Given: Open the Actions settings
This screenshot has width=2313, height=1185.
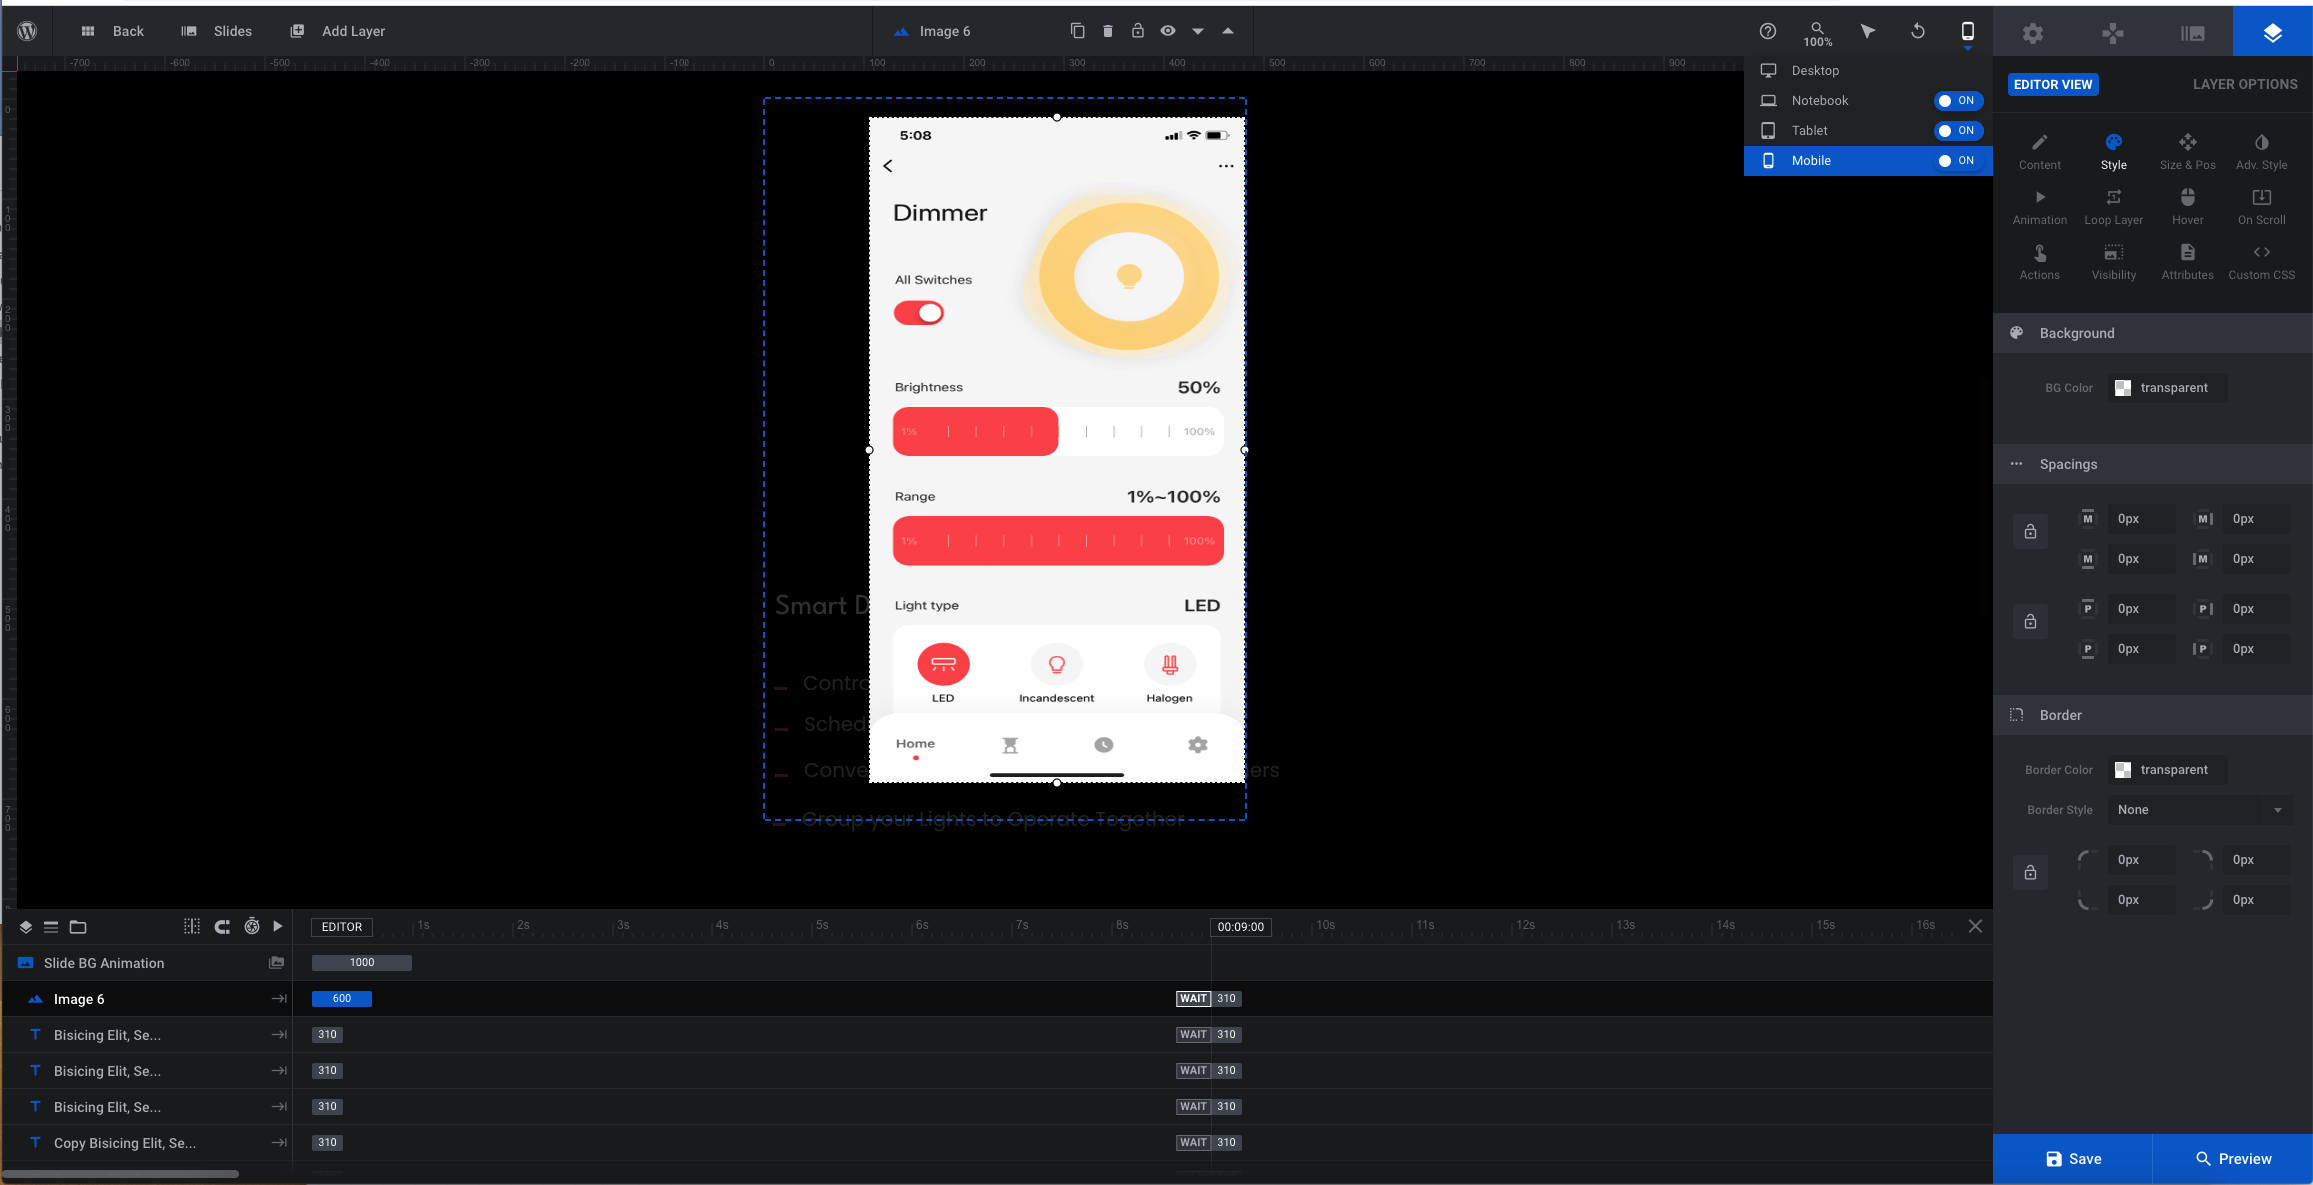Looking at the screenshot, I should tap(2039, 262).
